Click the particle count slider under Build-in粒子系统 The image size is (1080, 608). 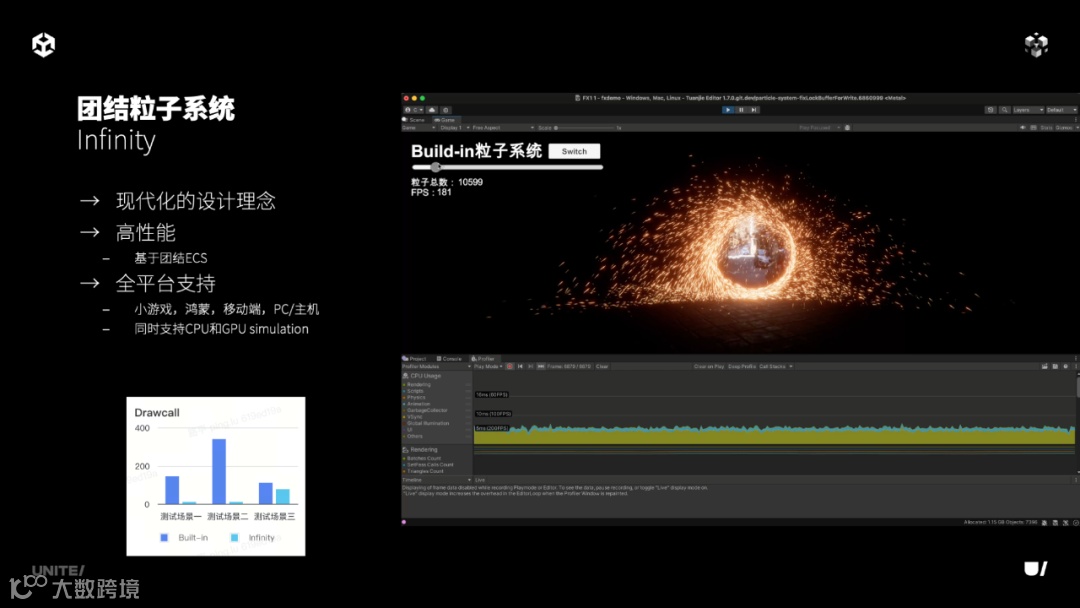pyautogui.click(x=507, y=167)
